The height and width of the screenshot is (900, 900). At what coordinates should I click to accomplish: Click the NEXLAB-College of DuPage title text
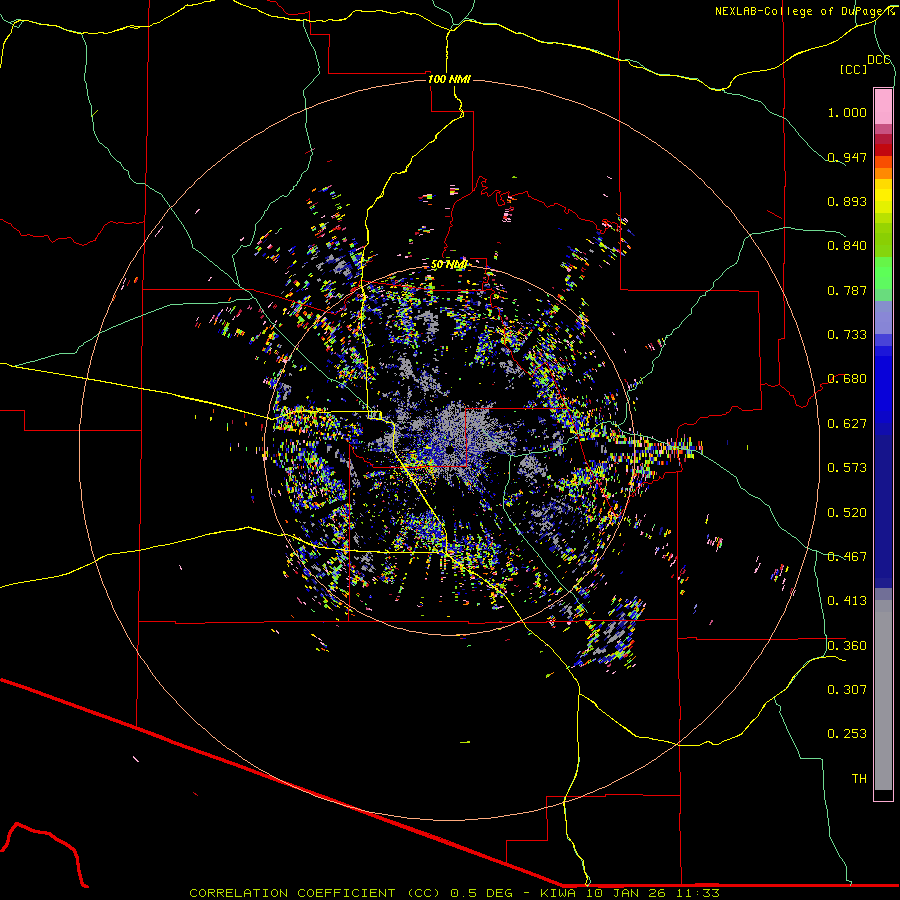pos(804,11)
